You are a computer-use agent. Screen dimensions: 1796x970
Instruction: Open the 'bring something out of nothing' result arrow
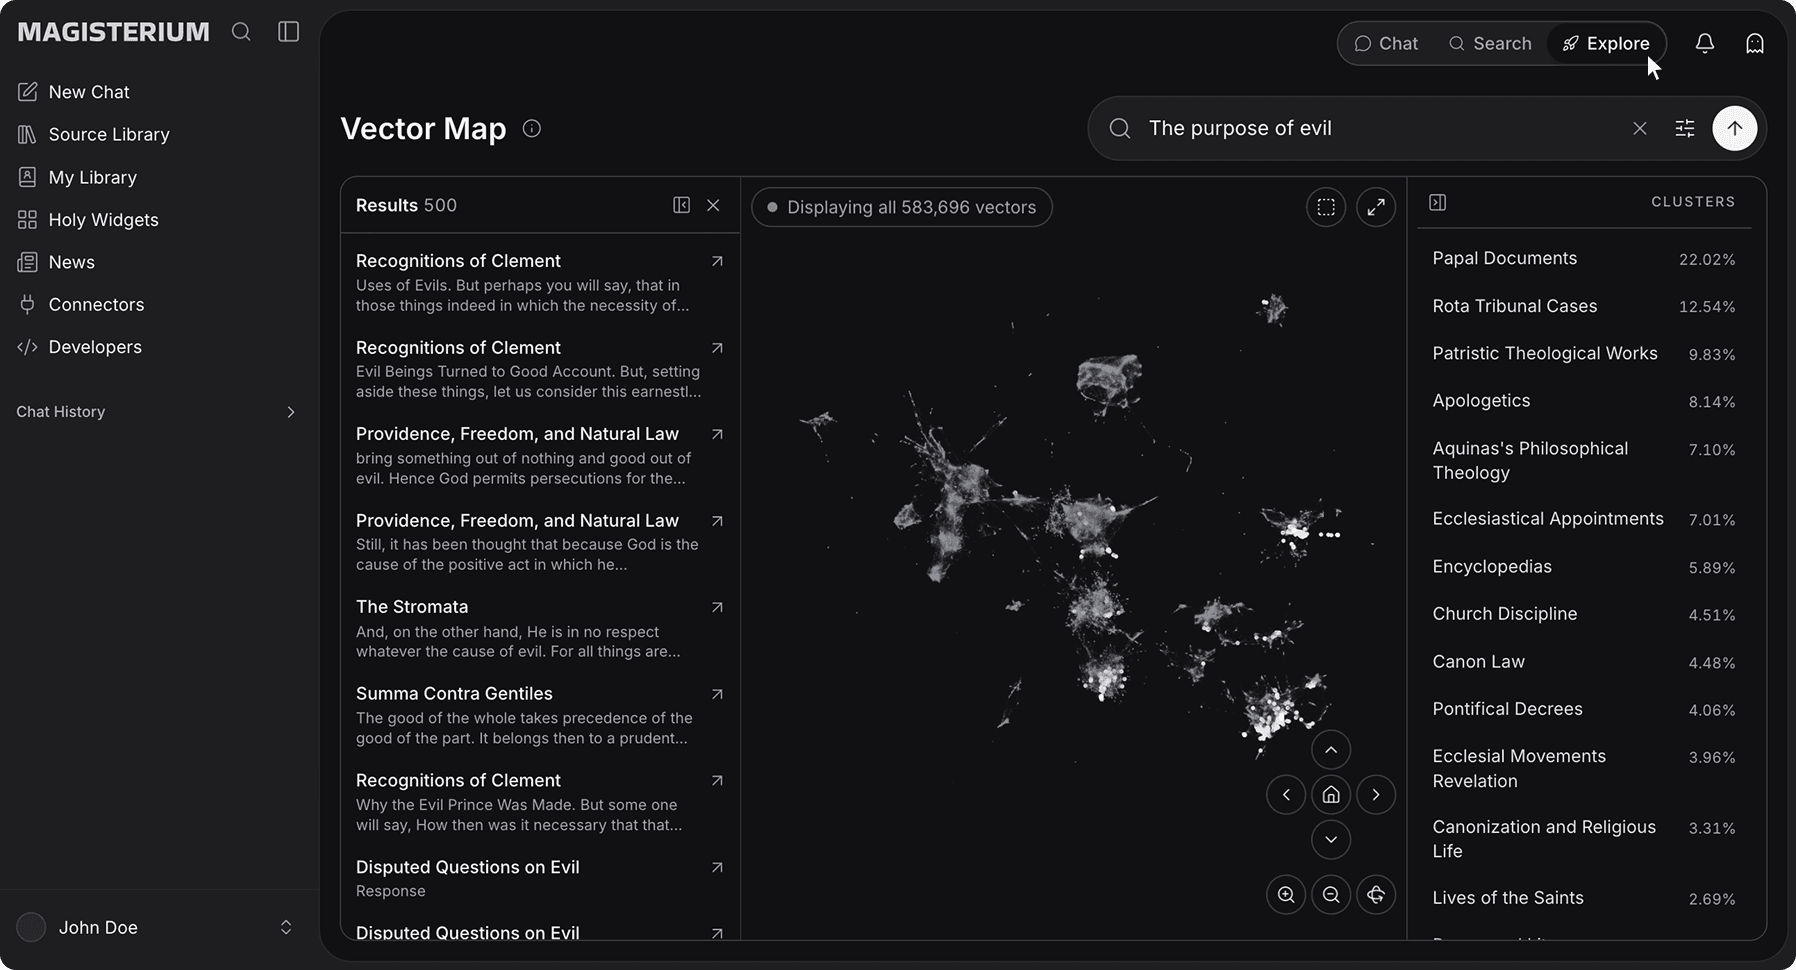click(717, 434)
